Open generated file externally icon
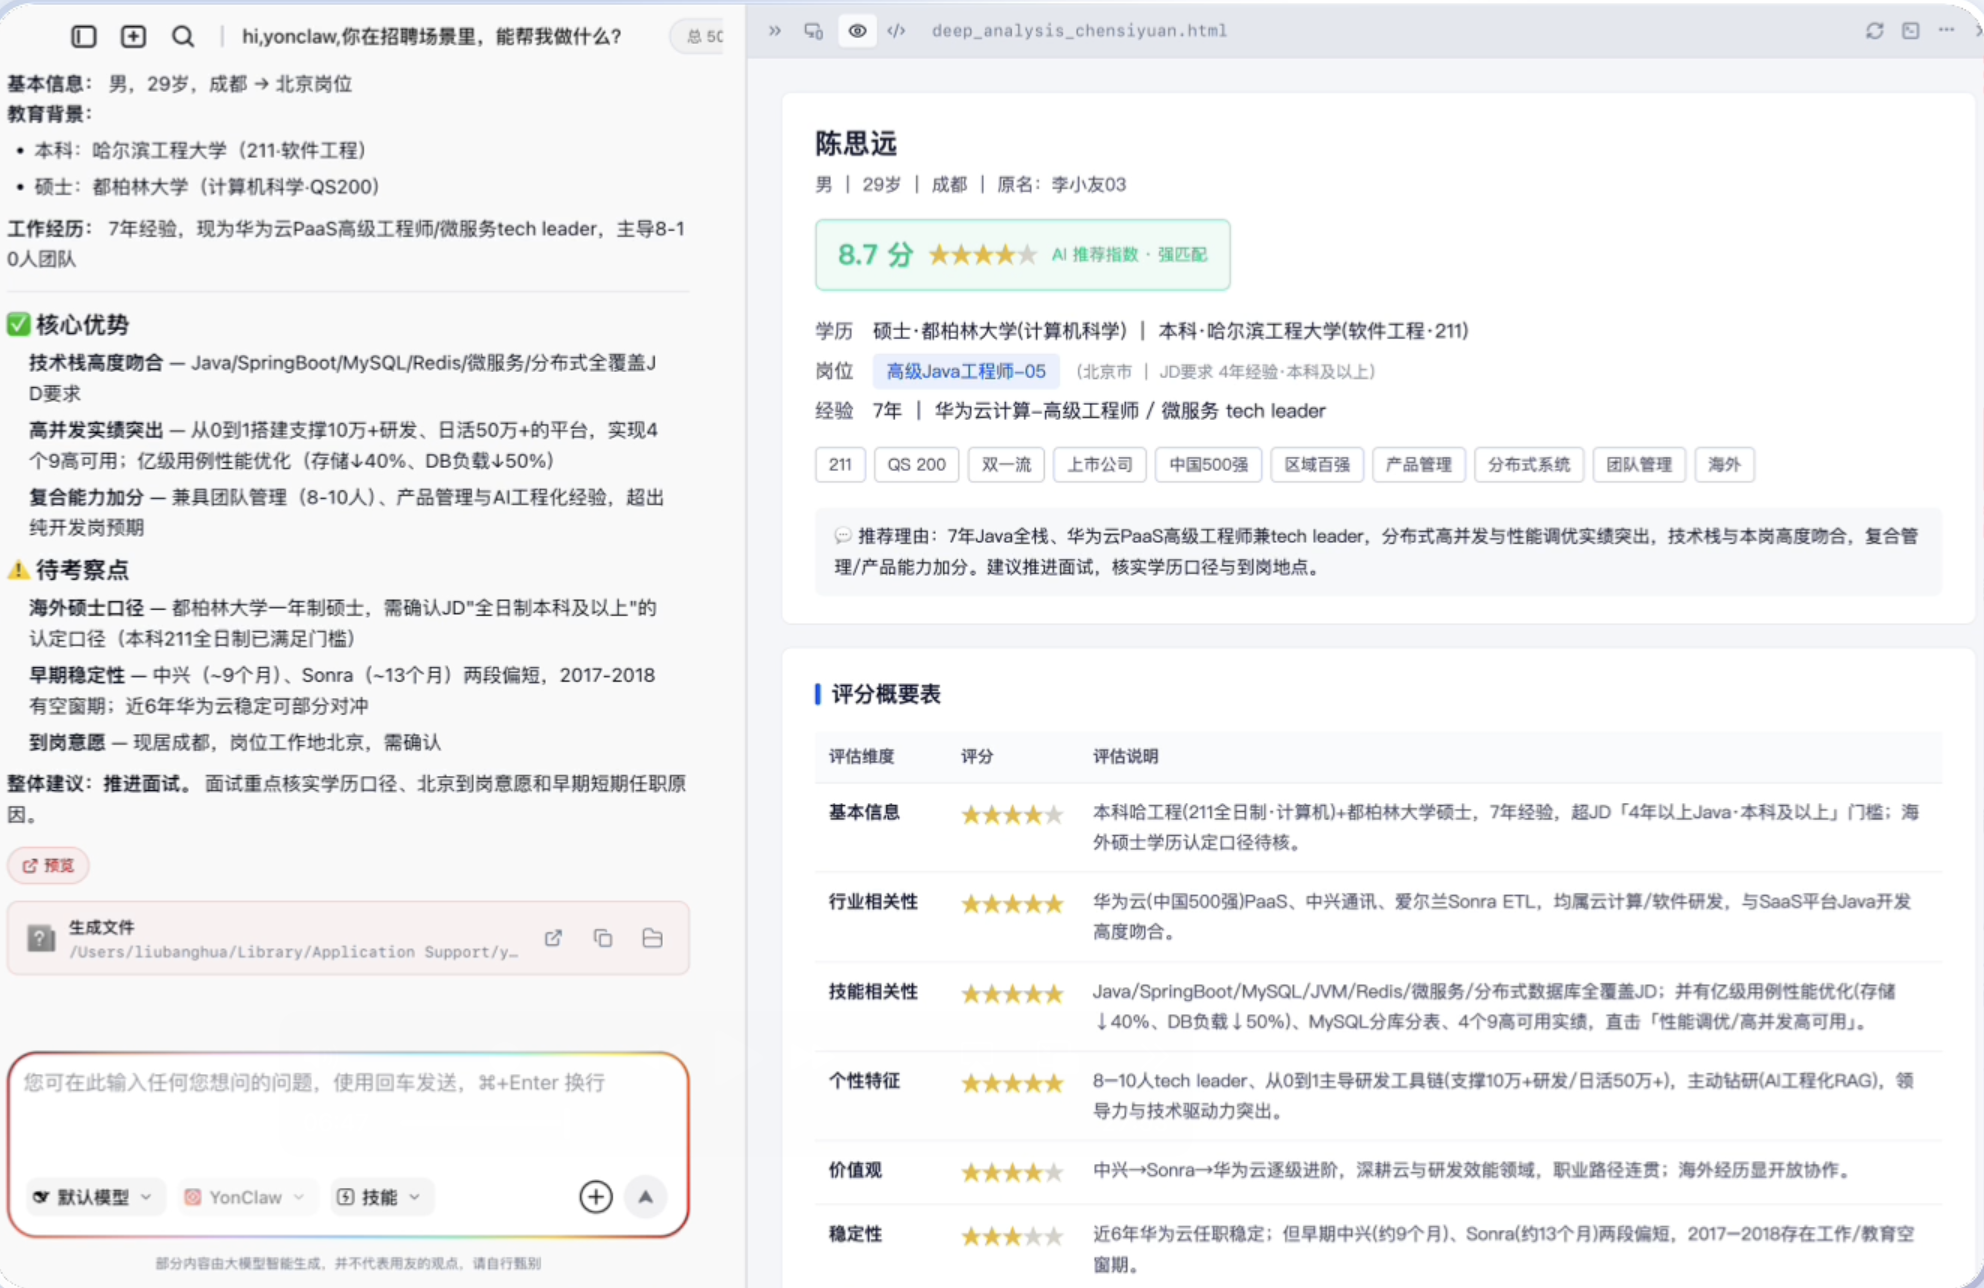The width and height of the screenshot is (1984, 1288). coord(553,938)
